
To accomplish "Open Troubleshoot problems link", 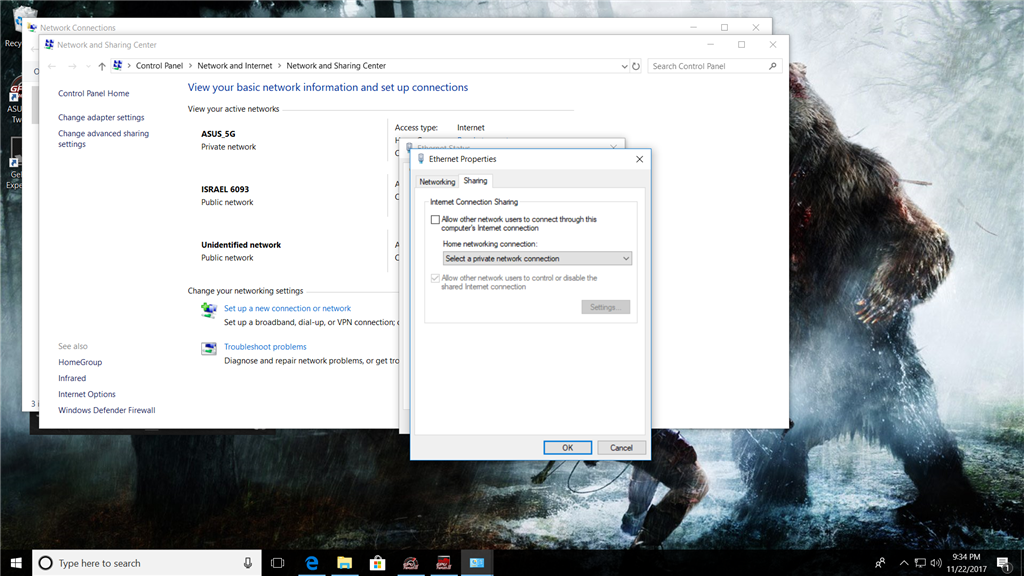I will tap(265, 347).
